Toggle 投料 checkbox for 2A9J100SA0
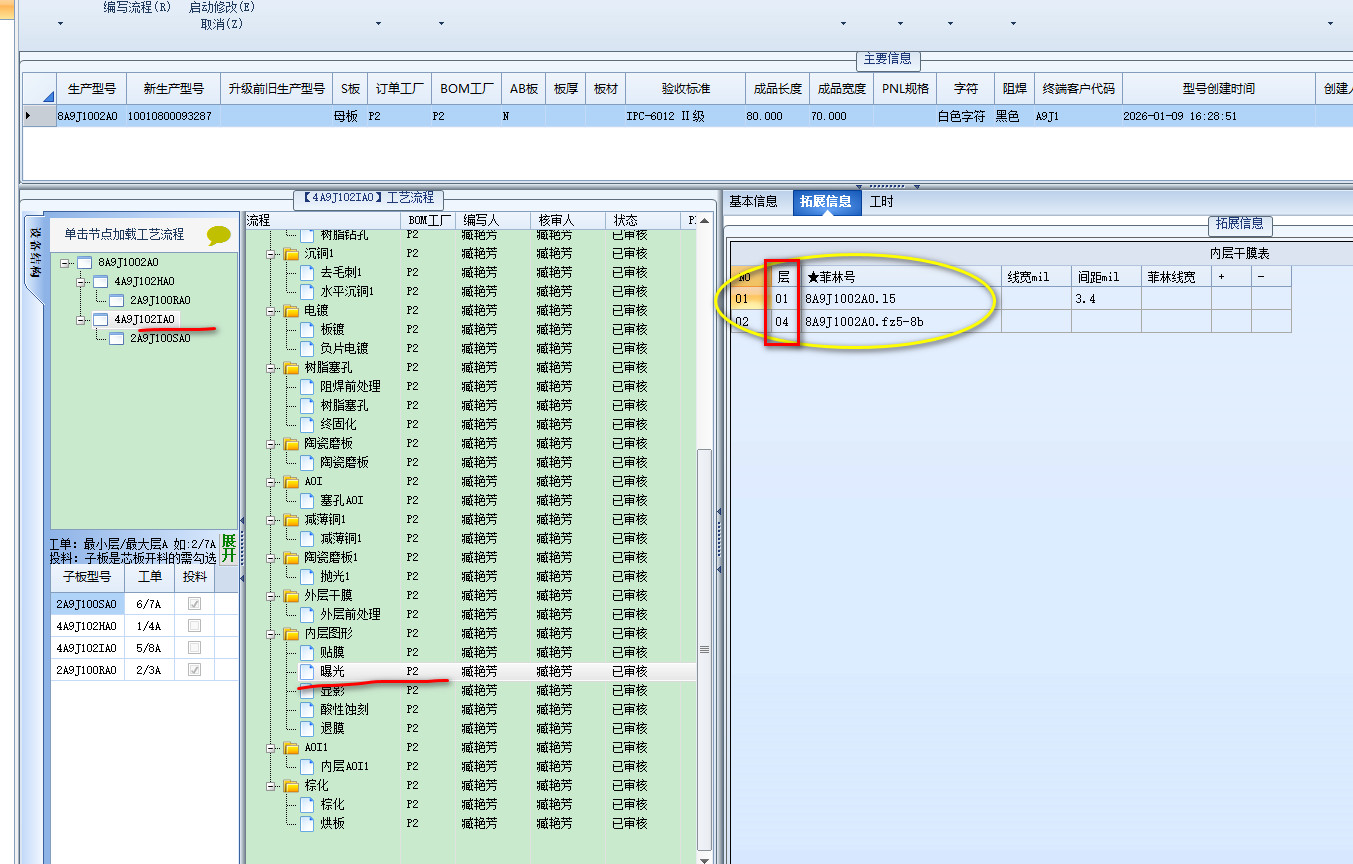1353x864 pixels. pyautogui.click(x=194, y=604)
